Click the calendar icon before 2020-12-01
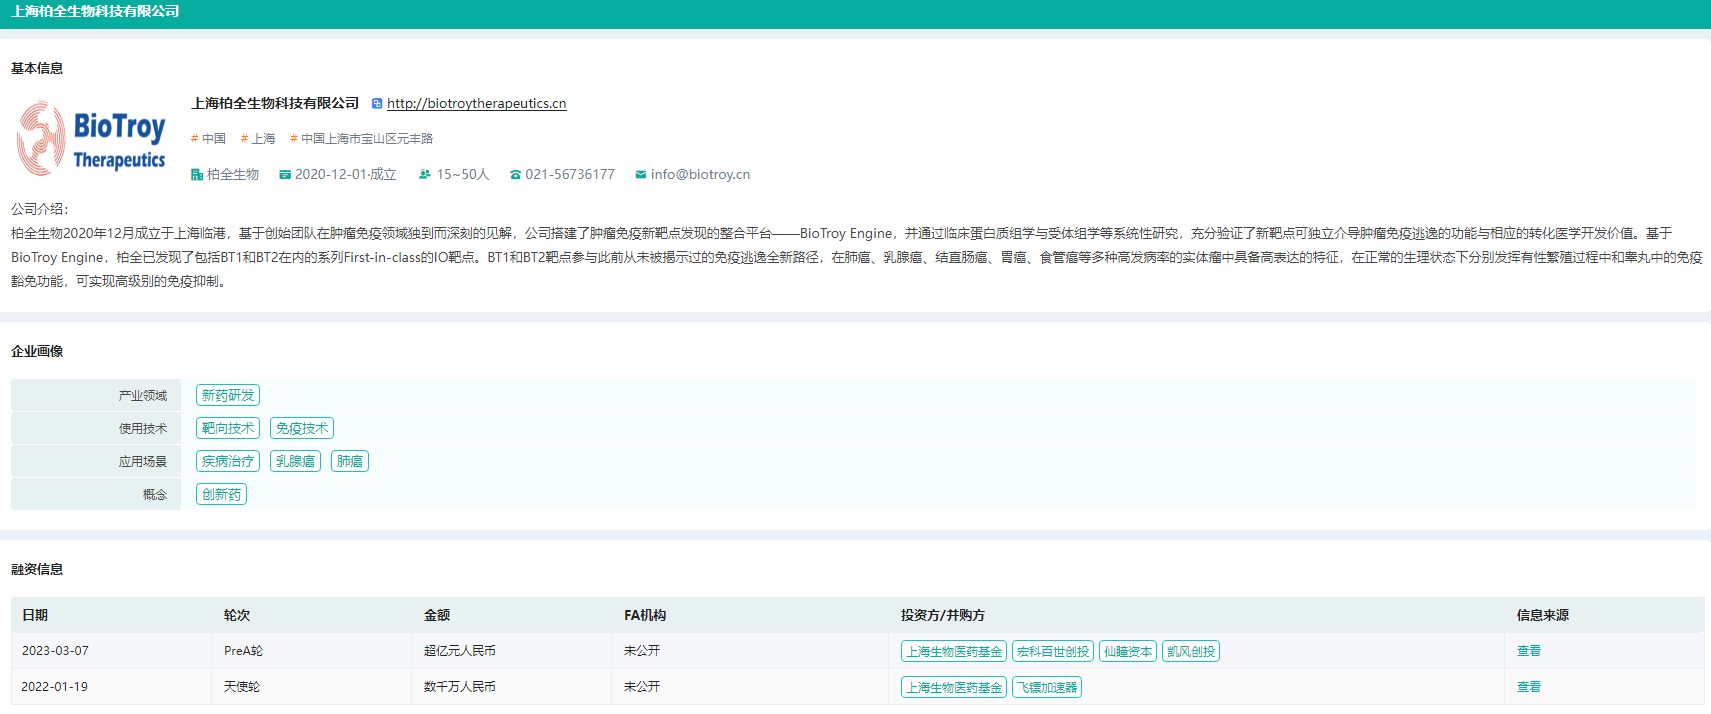The width and height of the screenshot is (1711, 714). (x=285, y=175)
